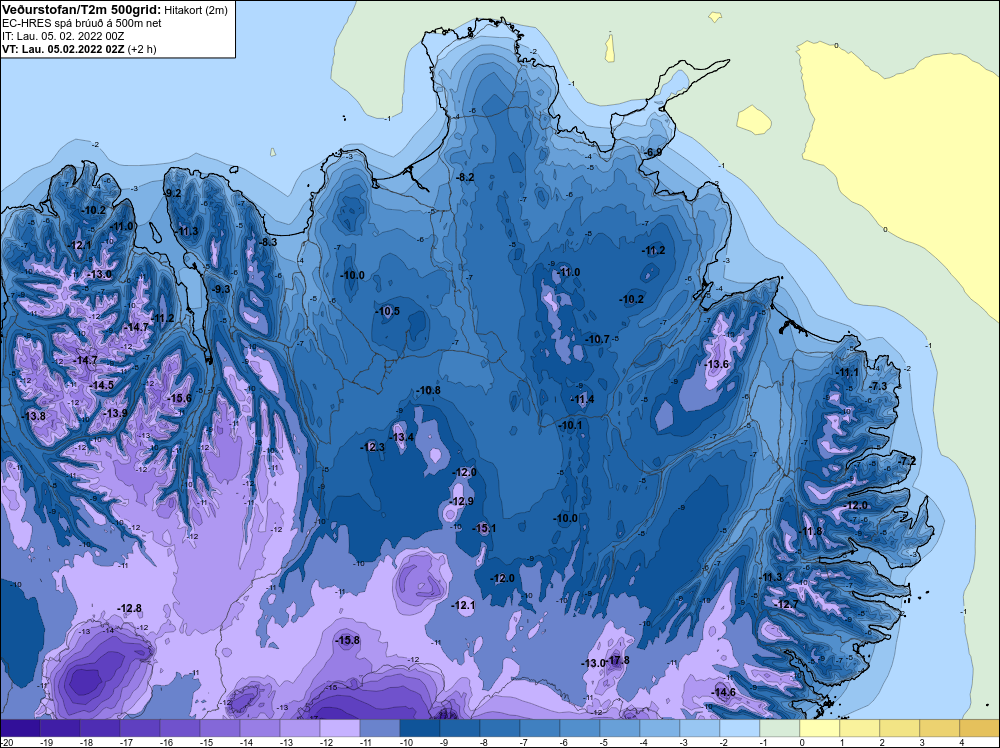Click legend swatch between -3 and -2

coord(700,729)
